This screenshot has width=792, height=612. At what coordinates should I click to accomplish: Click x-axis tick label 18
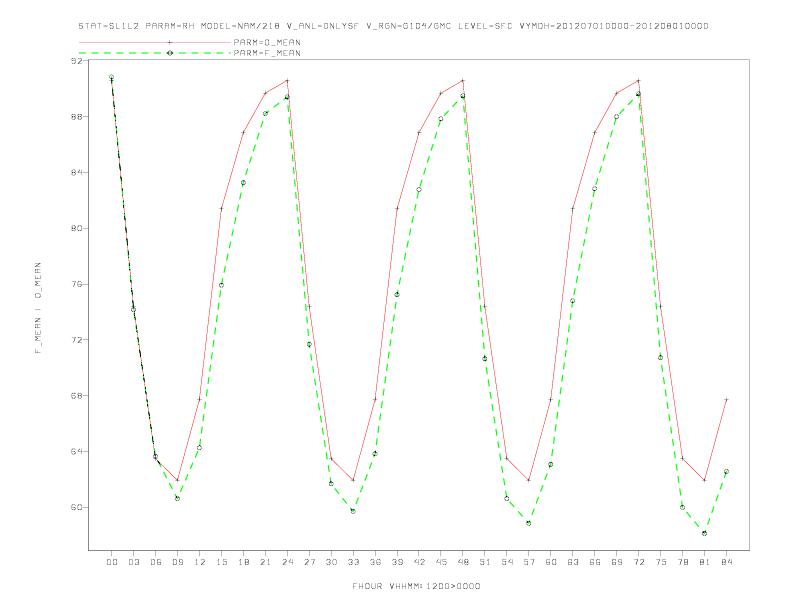(243, 562)
